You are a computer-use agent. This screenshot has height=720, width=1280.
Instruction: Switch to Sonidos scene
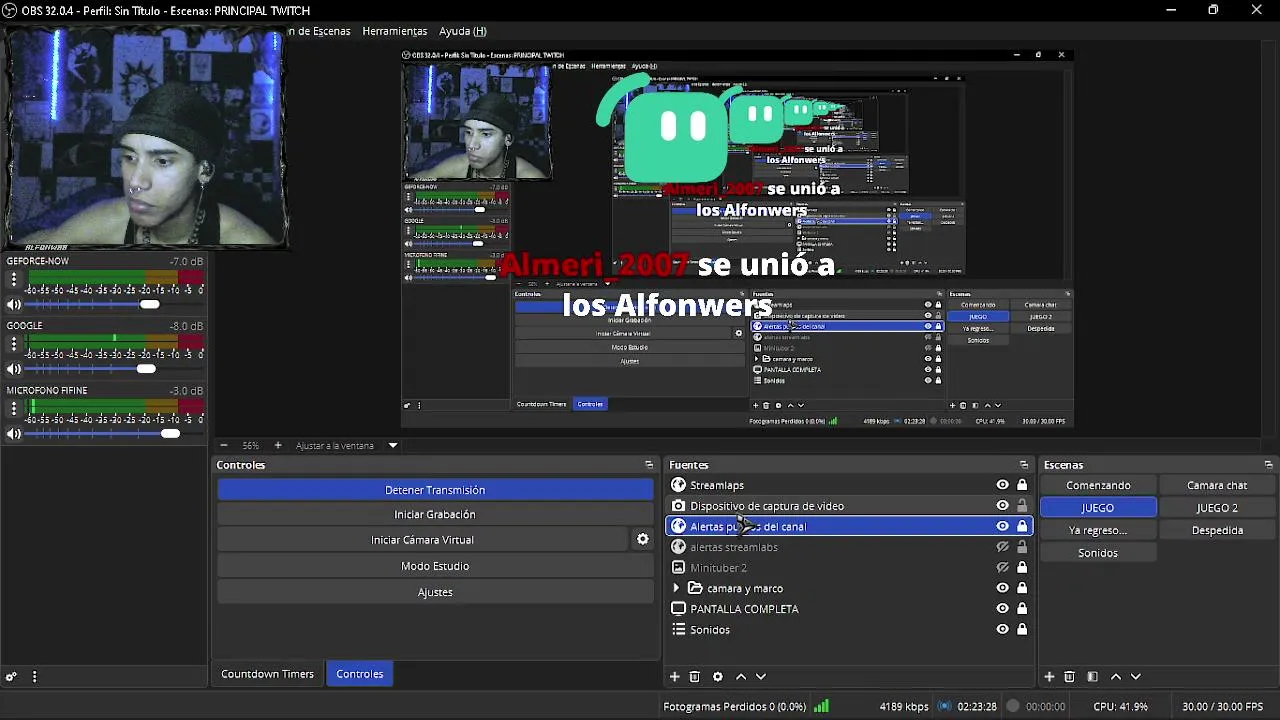point(1098,553)
